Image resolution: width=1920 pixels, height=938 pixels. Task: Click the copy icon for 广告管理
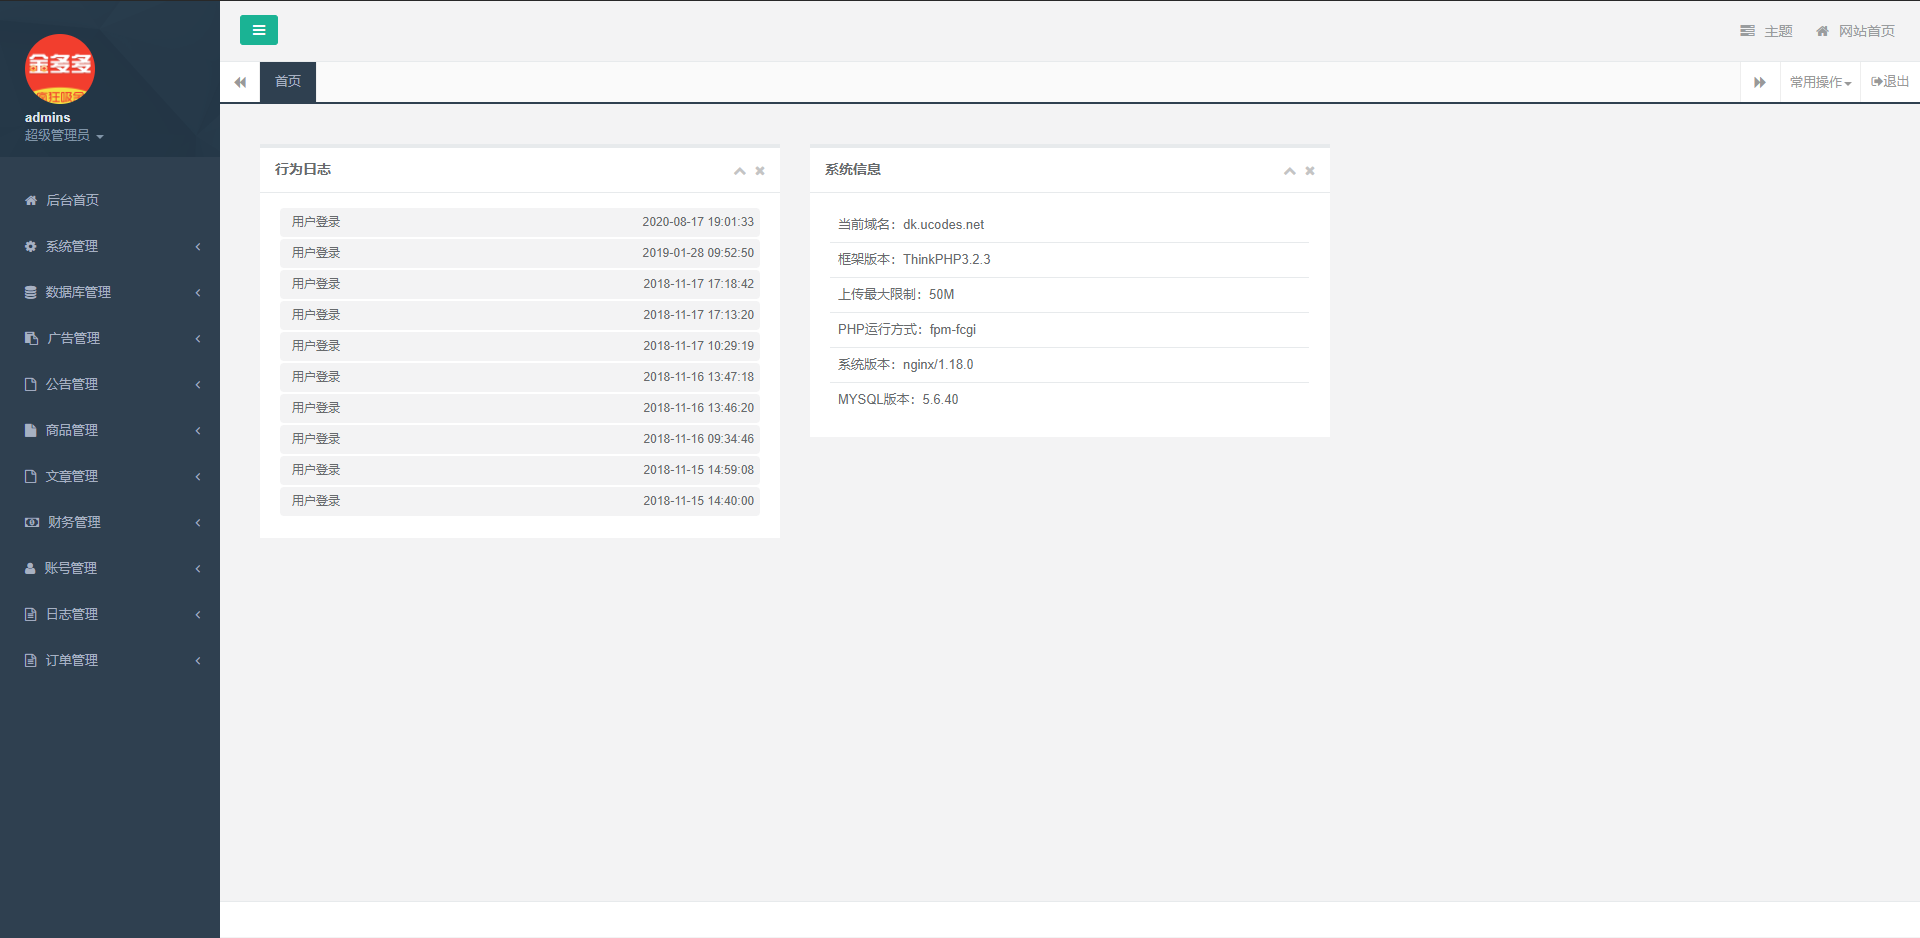tap(31, 338)
